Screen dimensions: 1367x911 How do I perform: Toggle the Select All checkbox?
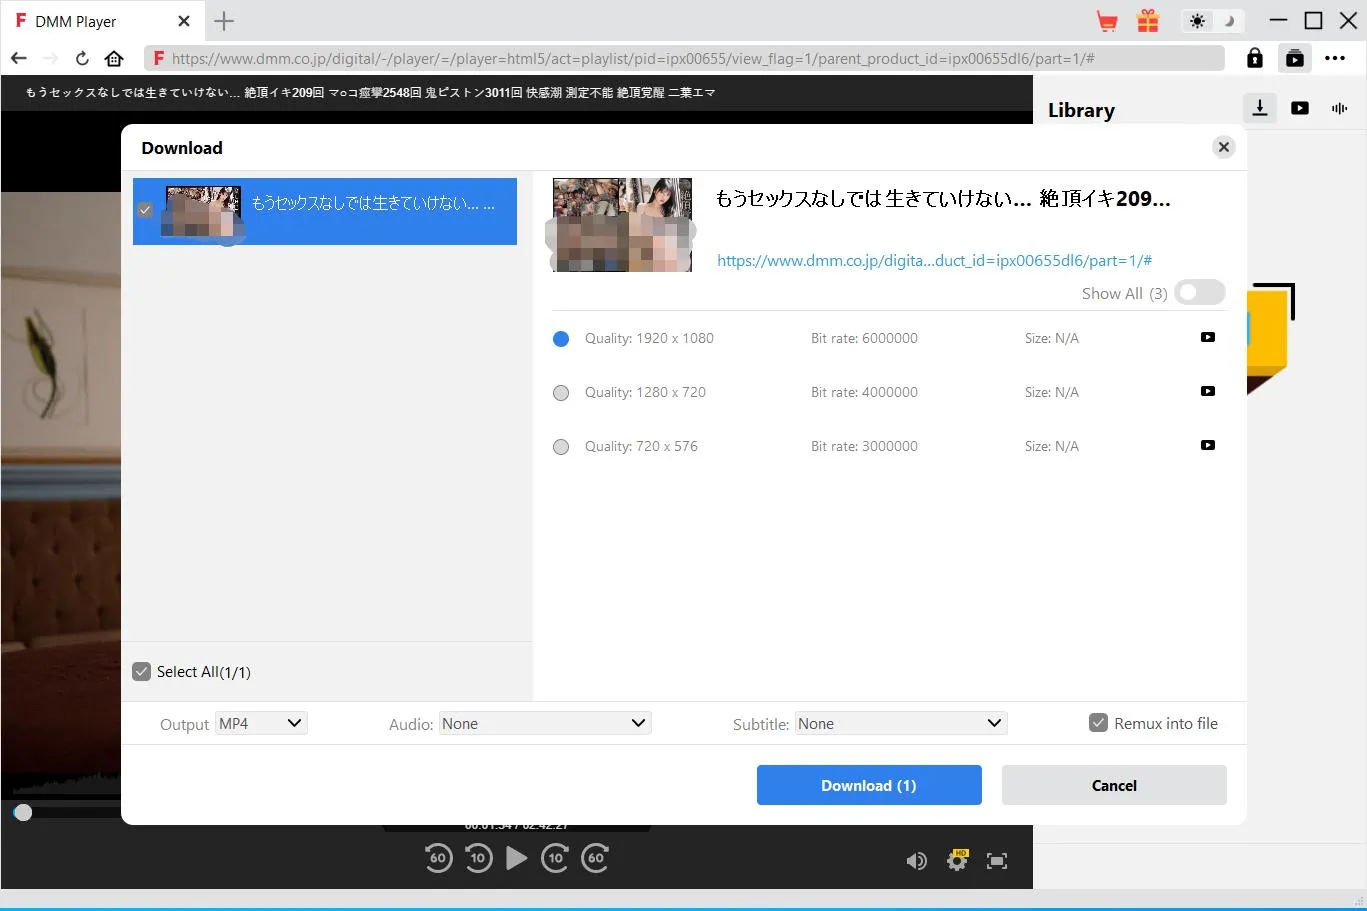tap(142, 672)
